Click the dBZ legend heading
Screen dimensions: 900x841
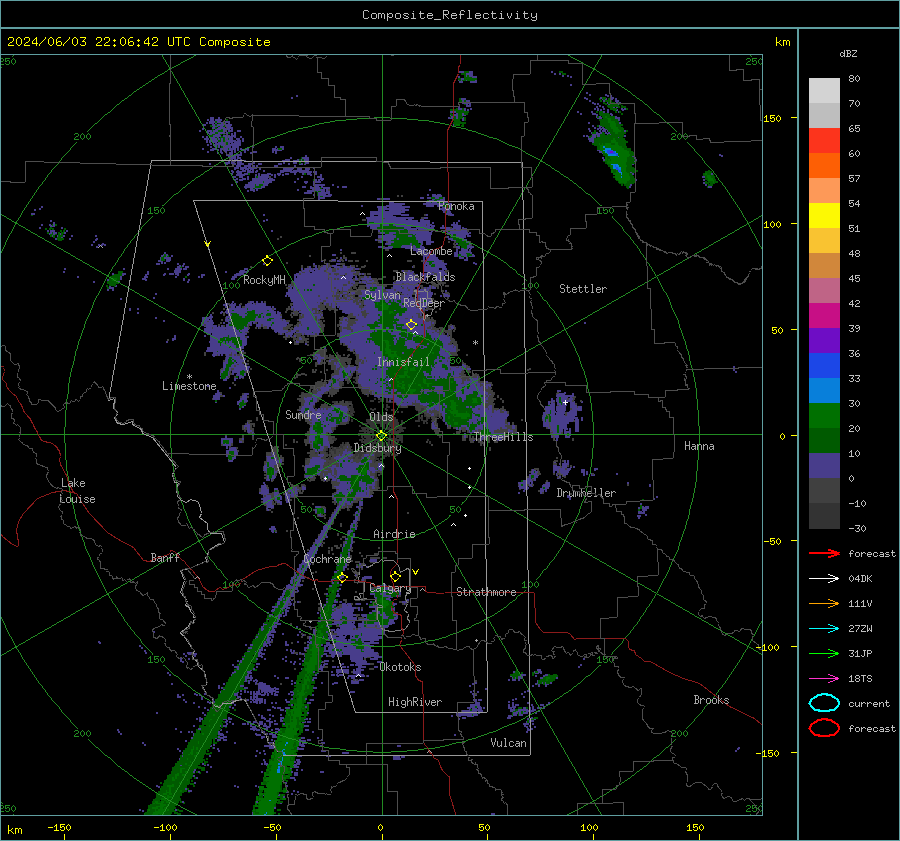pos(848,53)
